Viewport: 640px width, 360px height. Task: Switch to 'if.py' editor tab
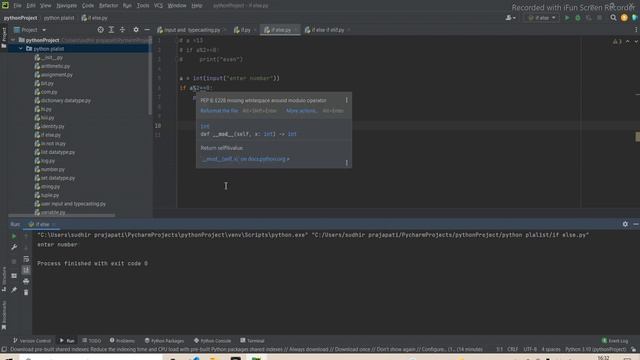(x=245, y=30)
